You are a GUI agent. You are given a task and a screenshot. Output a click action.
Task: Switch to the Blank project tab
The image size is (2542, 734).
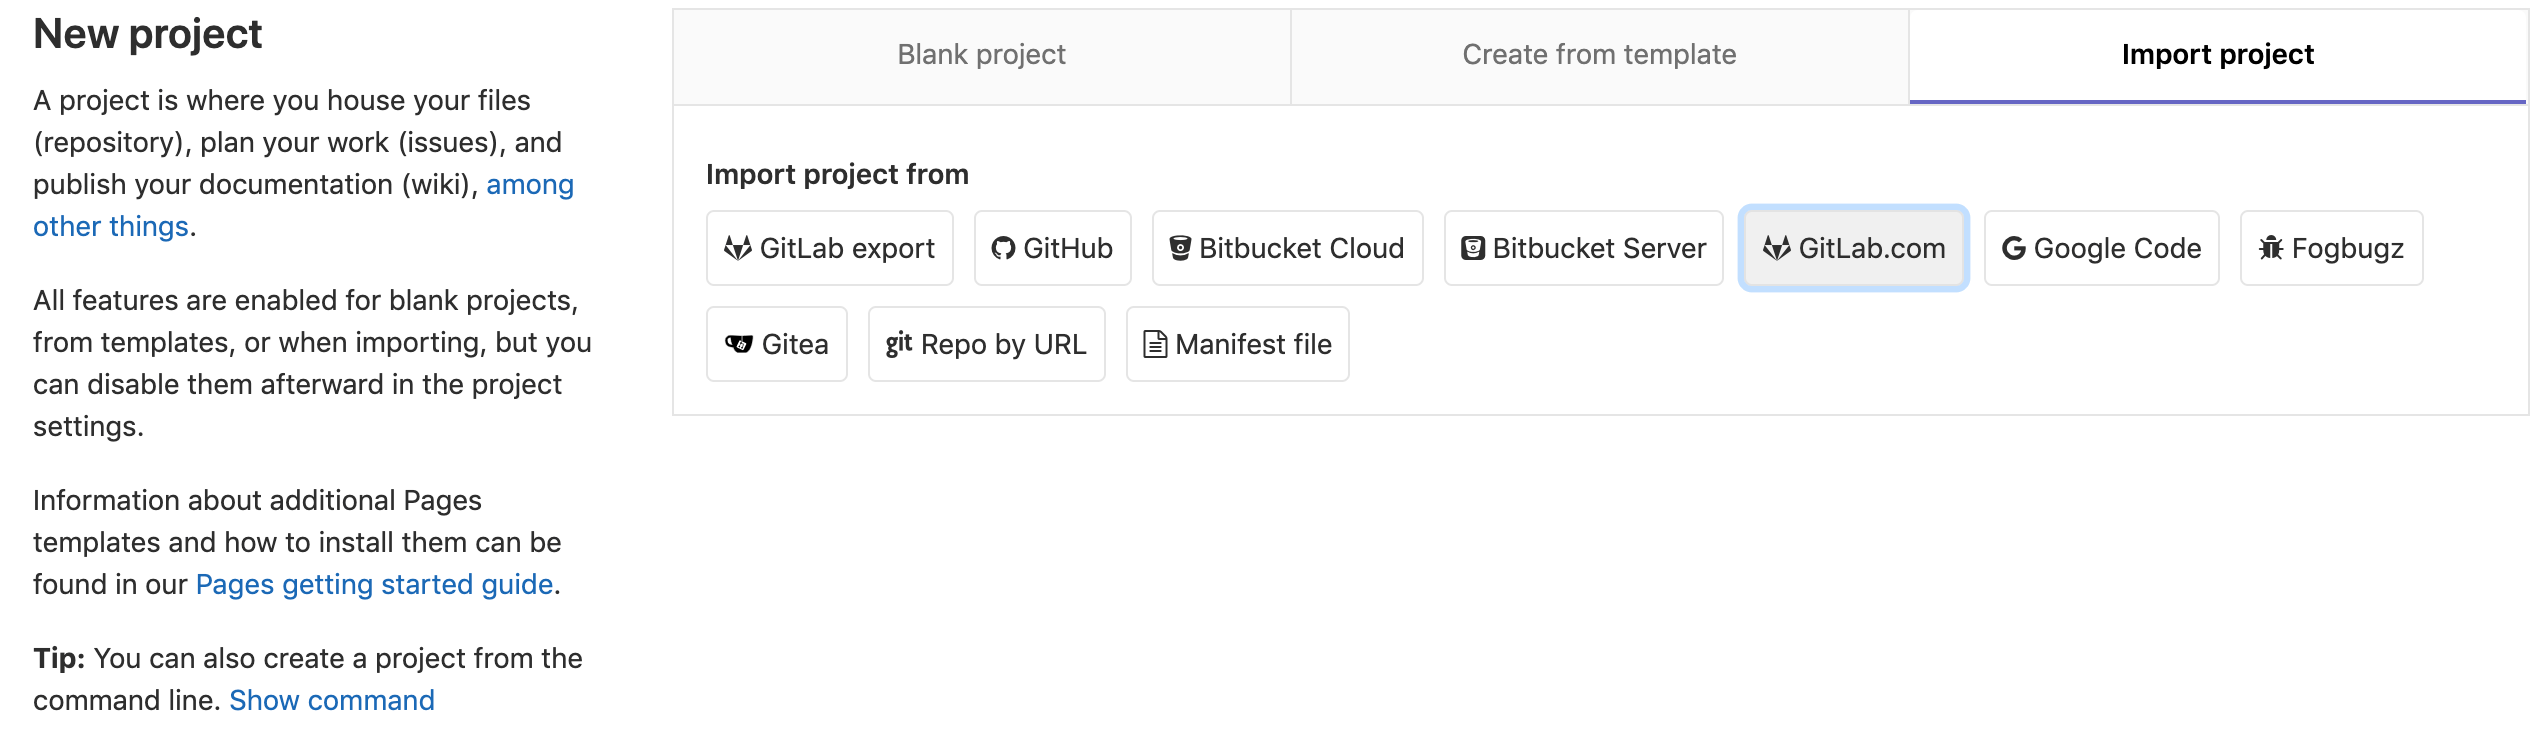(x=981, y=54)
